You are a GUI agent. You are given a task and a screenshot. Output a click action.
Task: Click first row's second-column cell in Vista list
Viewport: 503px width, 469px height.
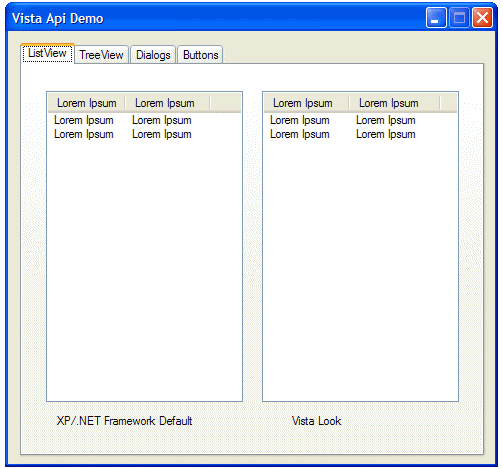[x=386, y=120]
